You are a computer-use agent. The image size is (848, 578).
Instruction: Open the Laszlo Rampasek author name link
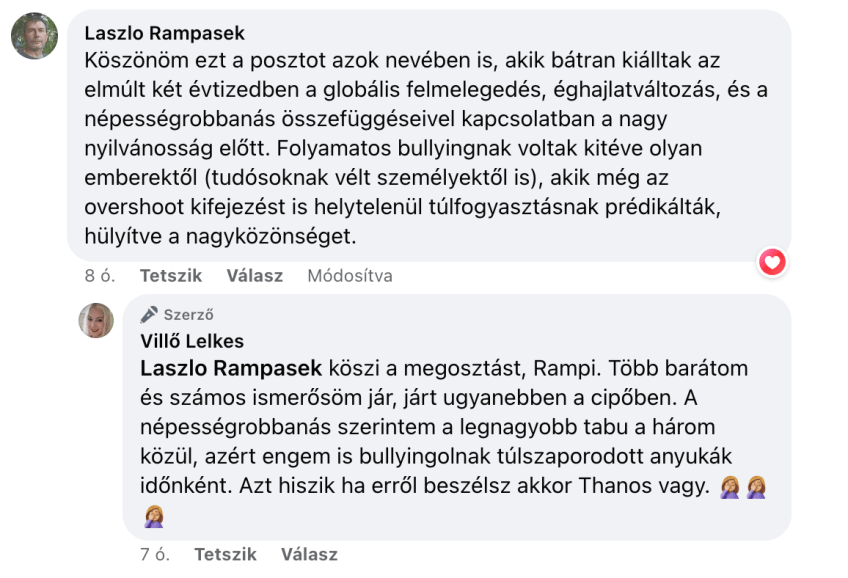(165, 34)
